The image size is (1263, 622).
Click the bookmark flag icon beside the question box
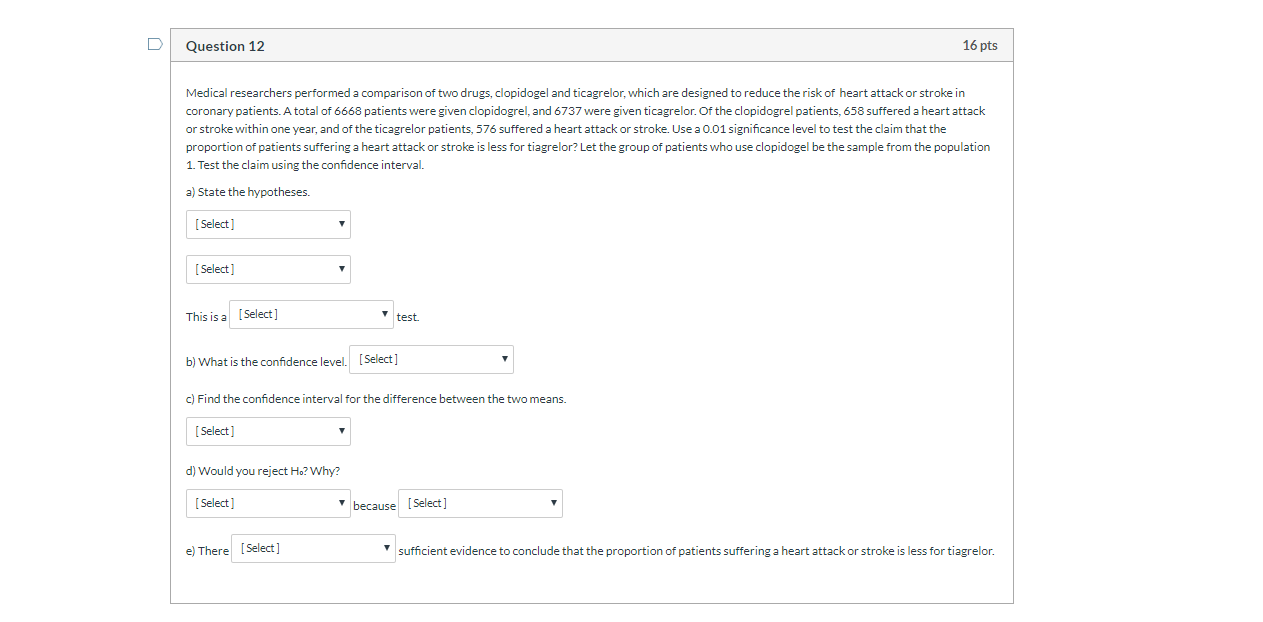click(x=154, y=42)
